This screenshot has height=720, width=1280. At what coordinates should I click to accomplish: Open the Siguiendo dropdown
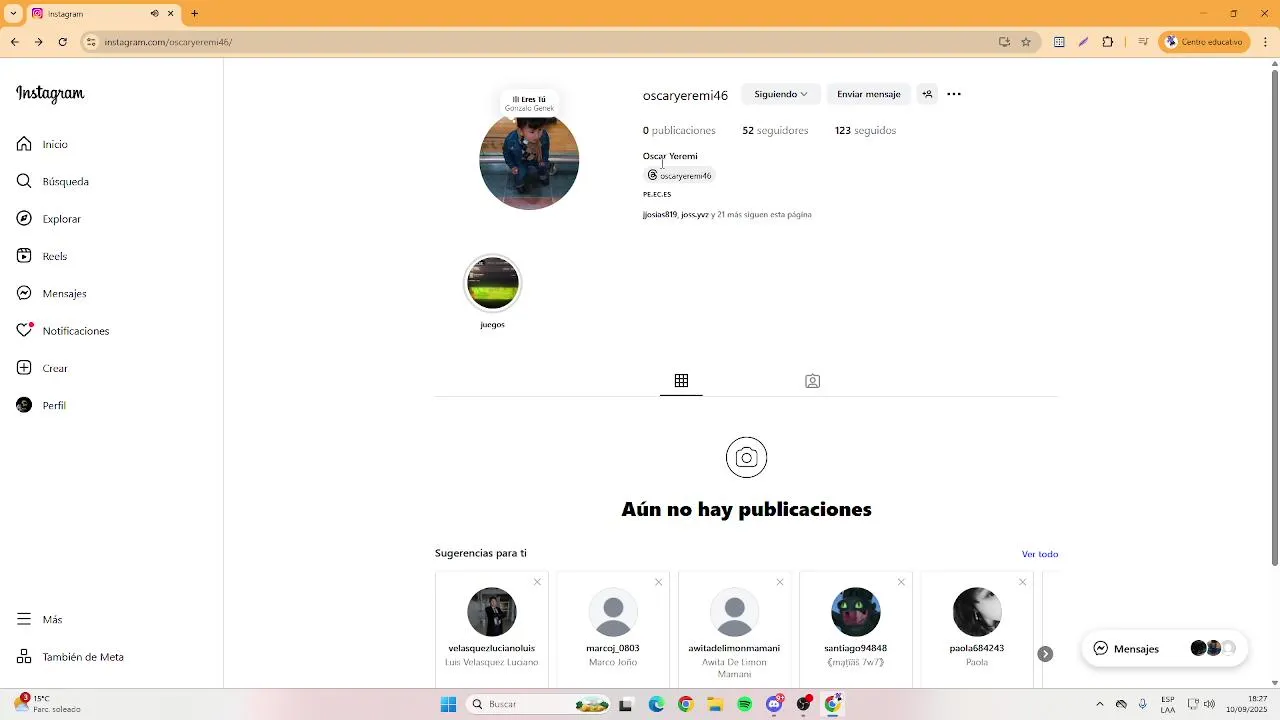(x=780, y=94)
